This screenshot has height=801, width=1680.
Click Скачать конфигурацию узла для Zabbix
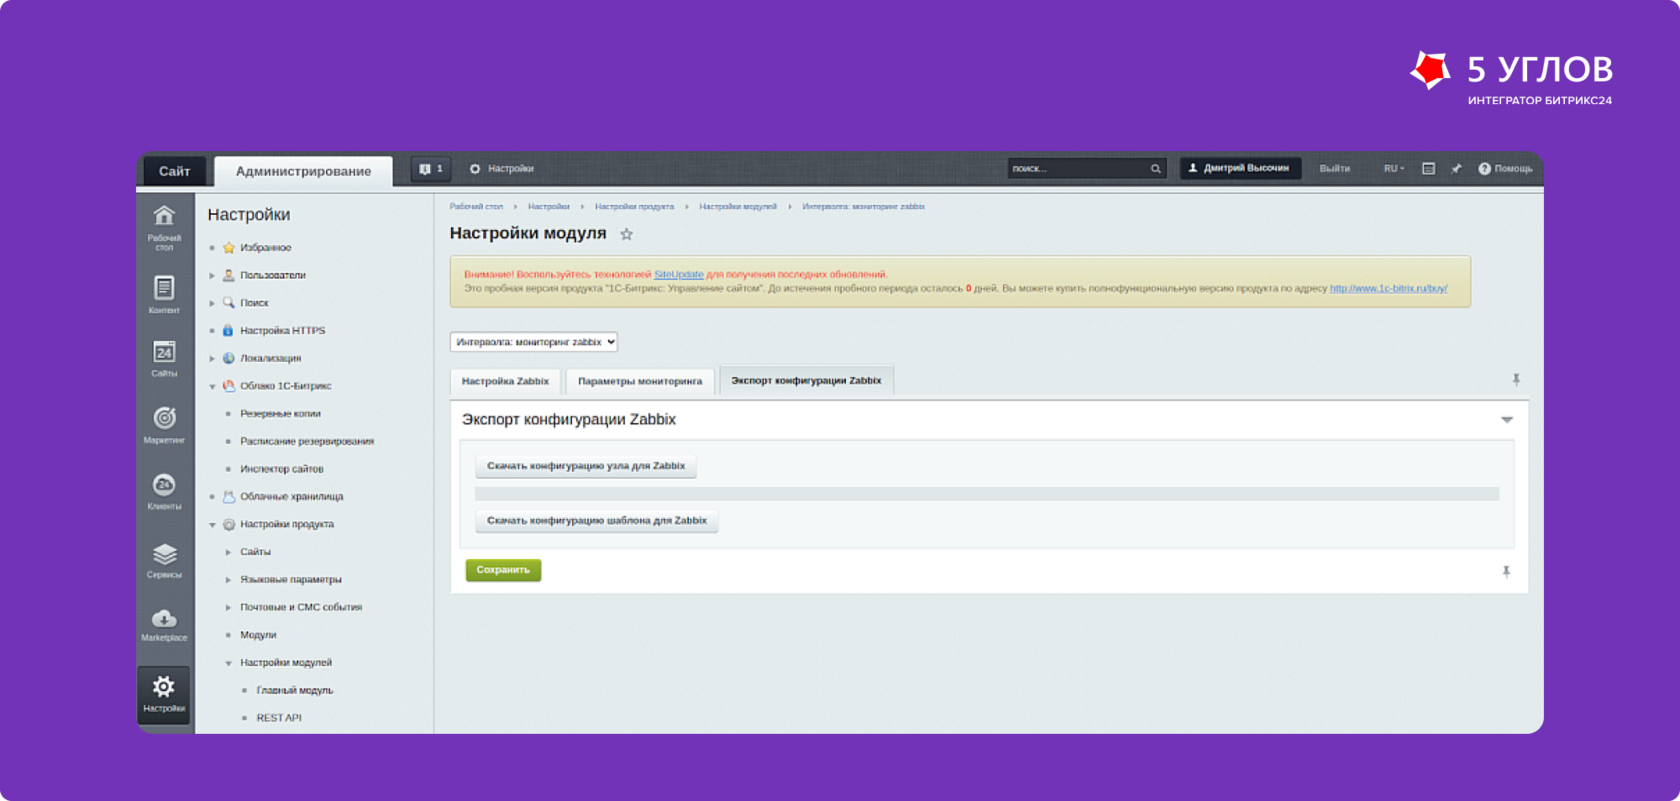pyautogui.click(x=586, y=466)
